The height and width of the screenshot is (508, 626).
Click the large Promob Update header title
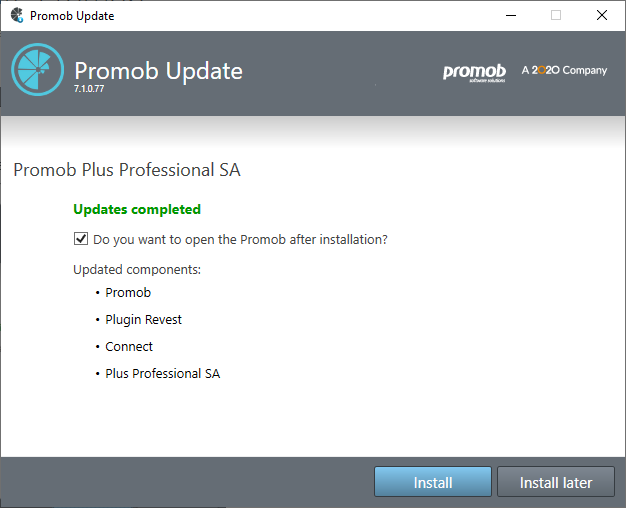[x=158, y=71]
